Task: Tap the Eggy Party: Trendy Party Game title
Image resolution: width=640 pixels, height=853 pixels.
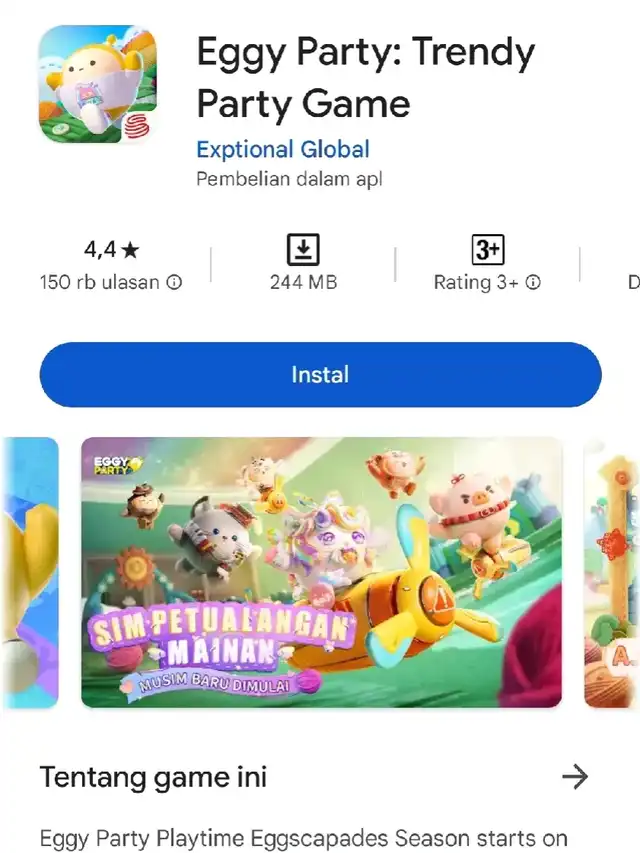Action: tap(366, 77)
